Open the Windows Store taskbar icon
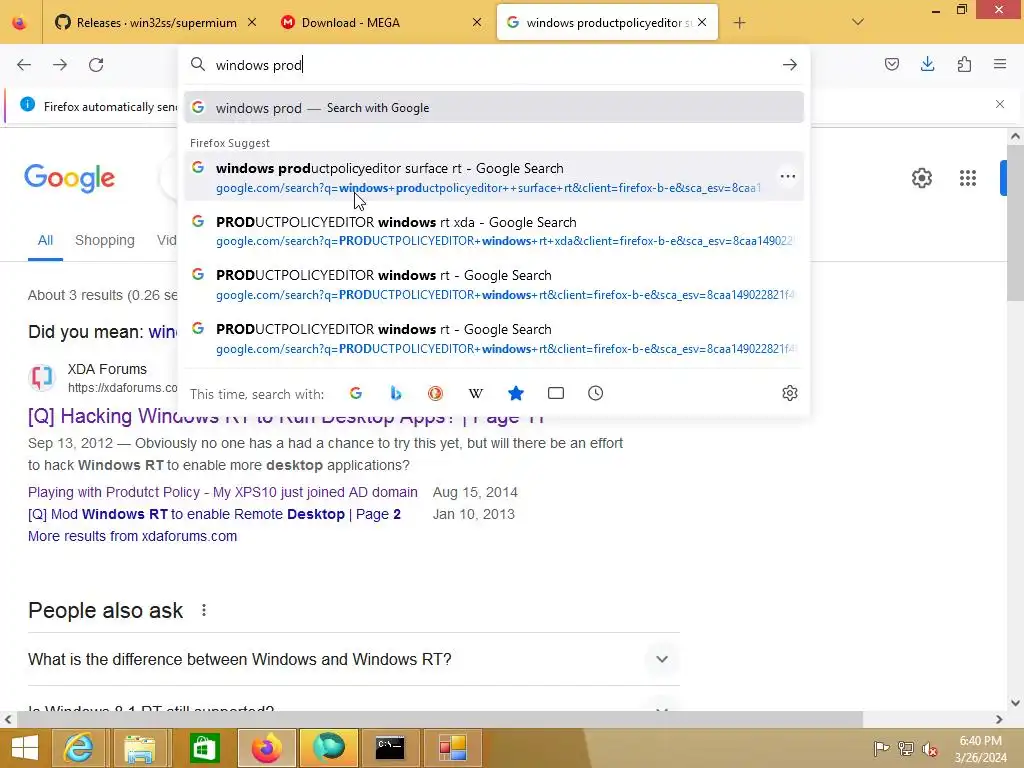The height and width of the screenshot is (768, 1024). coord(204,748)
